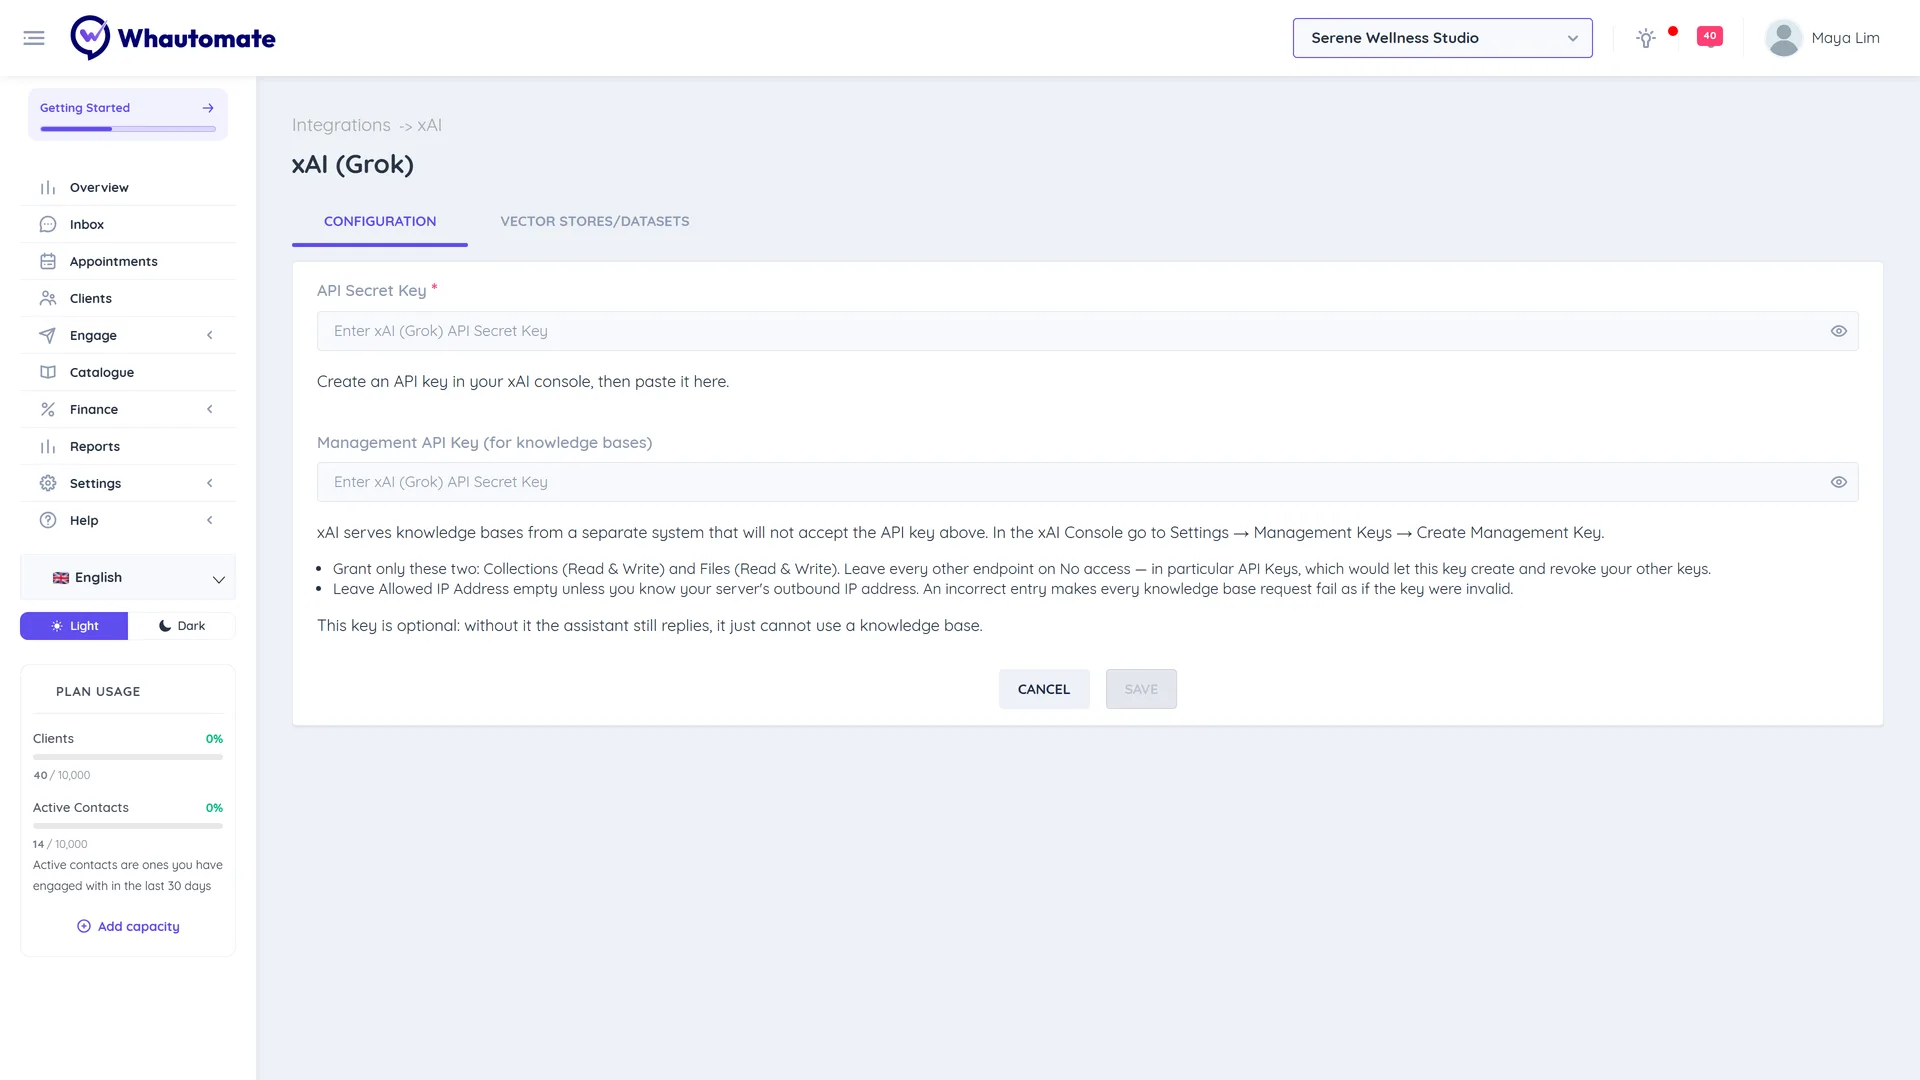Switch to Dark theme
Screen dimensions: 1920x1080
point(182,626)
